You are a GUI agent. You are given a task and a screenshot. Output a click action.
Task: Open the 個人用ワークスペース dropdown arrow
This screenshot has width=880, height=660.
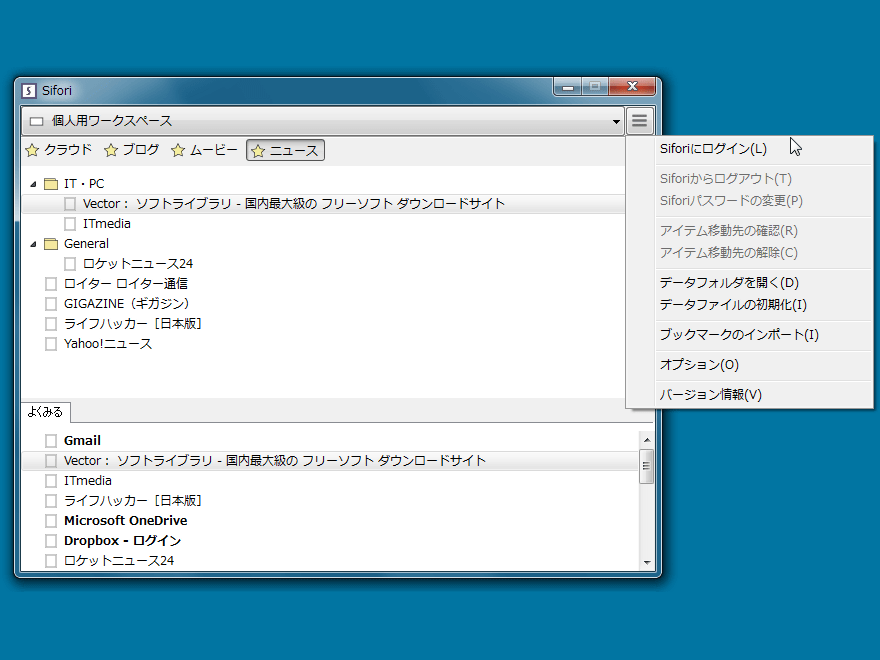tap(616, 121)
